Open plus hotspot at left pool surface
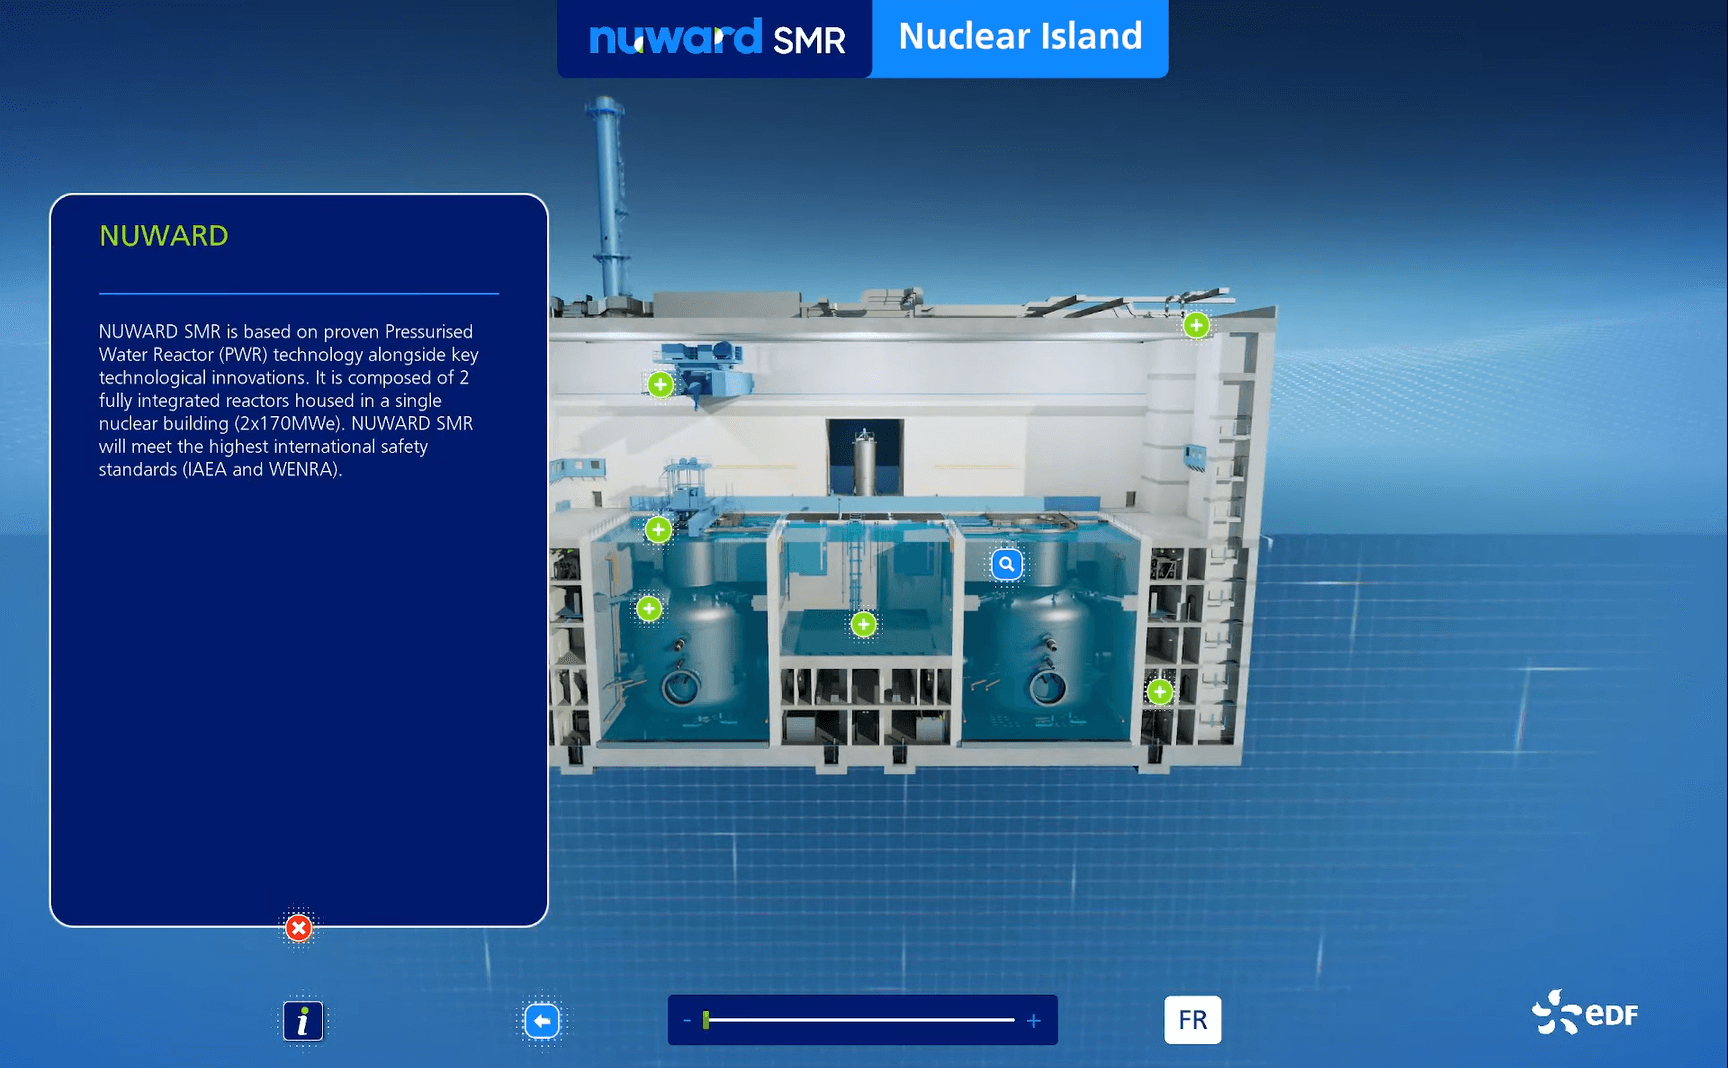Image resolution: width=1728 pixels, height=1068 pixels. [658, 529]
